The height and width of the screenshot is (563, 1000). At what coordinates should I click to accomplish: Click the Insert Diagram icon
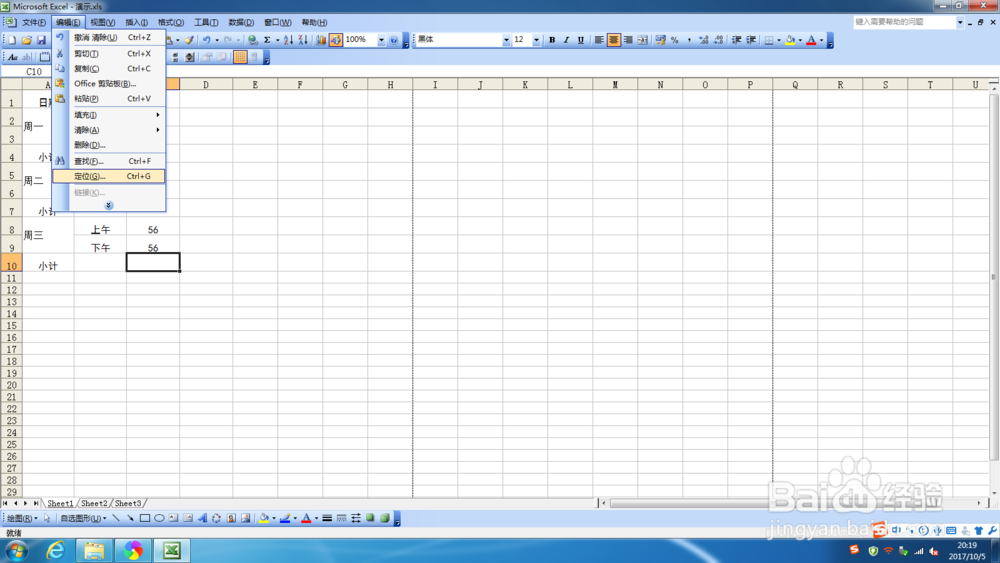coord(217,518)
